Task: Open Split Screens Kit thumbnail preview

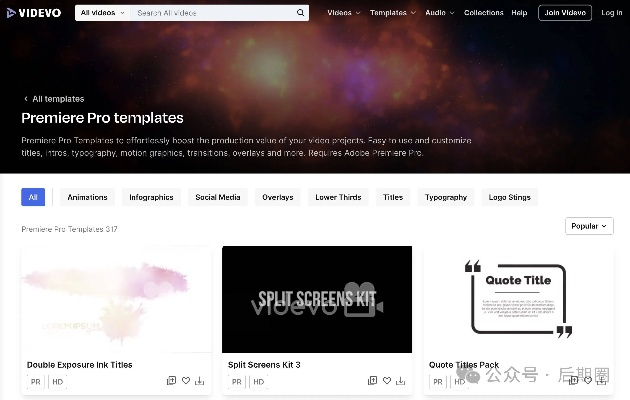Action: tap(317, 299)
